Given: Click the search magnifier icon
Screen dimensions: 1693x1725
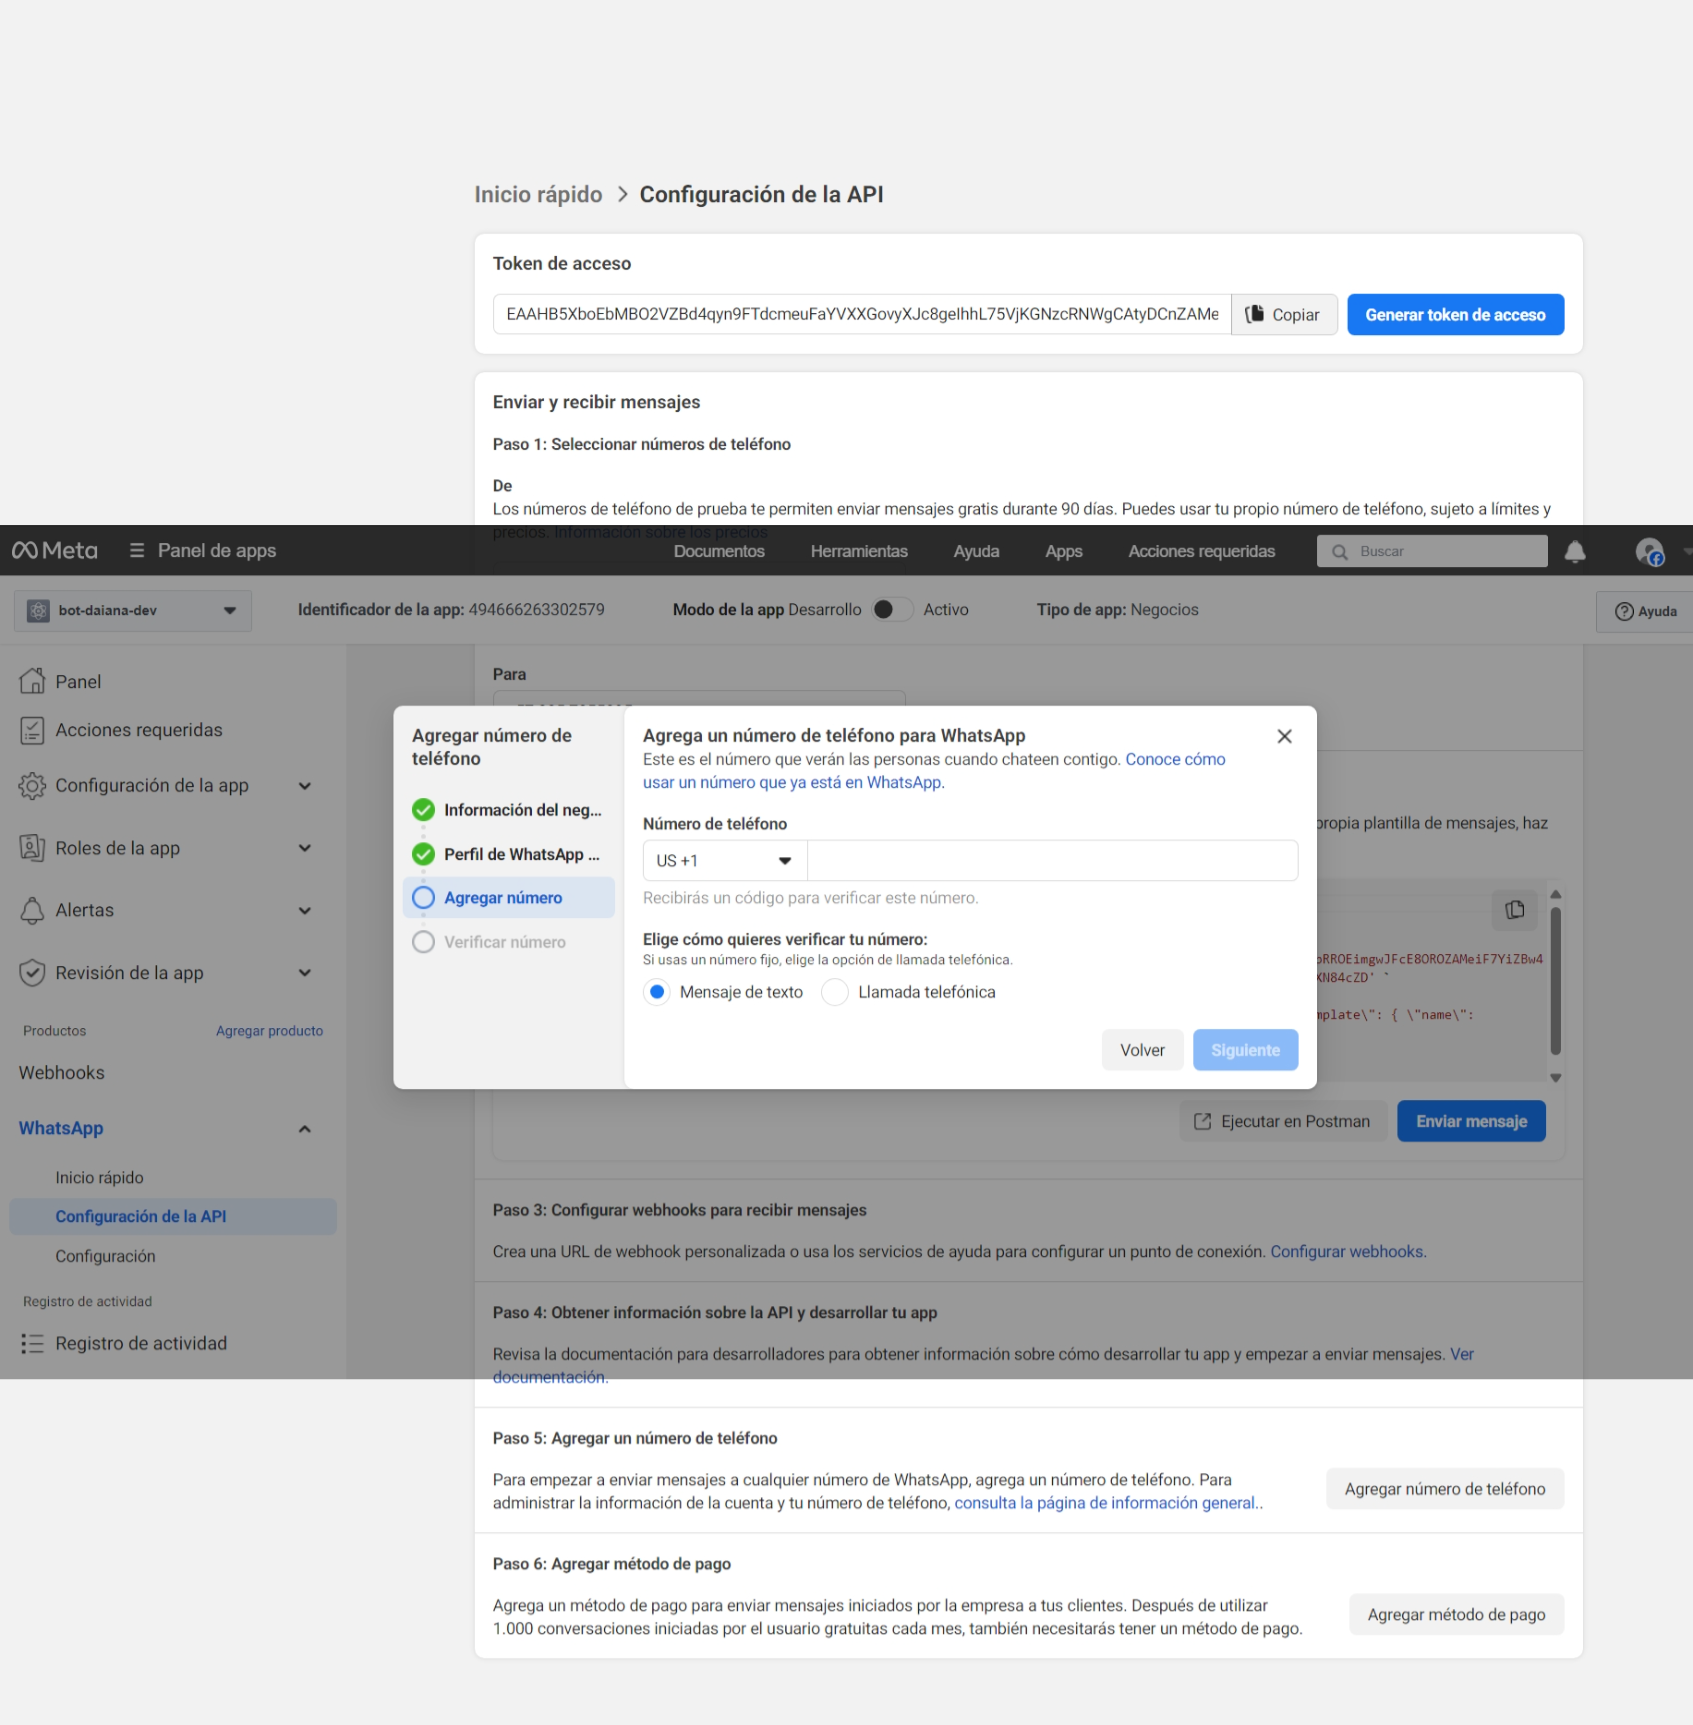Looking at the screenshot, I should click(1339, 552).
